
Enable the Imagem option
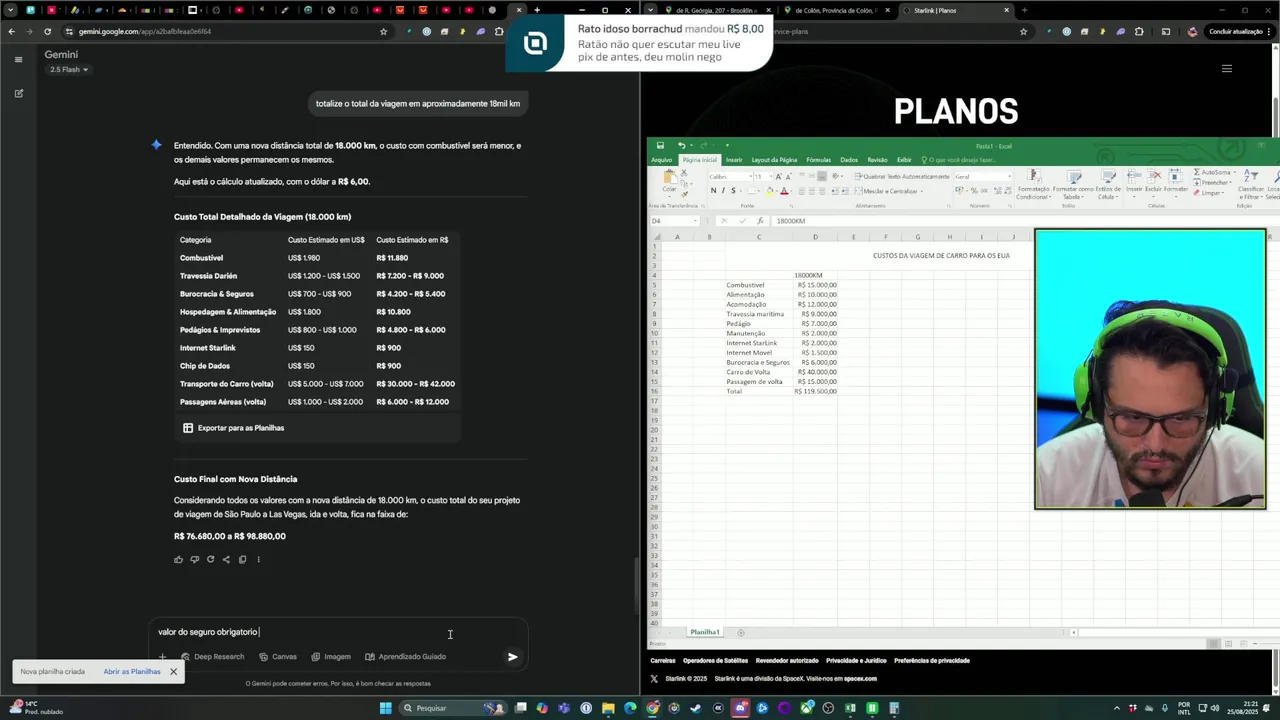click(331, 657)
